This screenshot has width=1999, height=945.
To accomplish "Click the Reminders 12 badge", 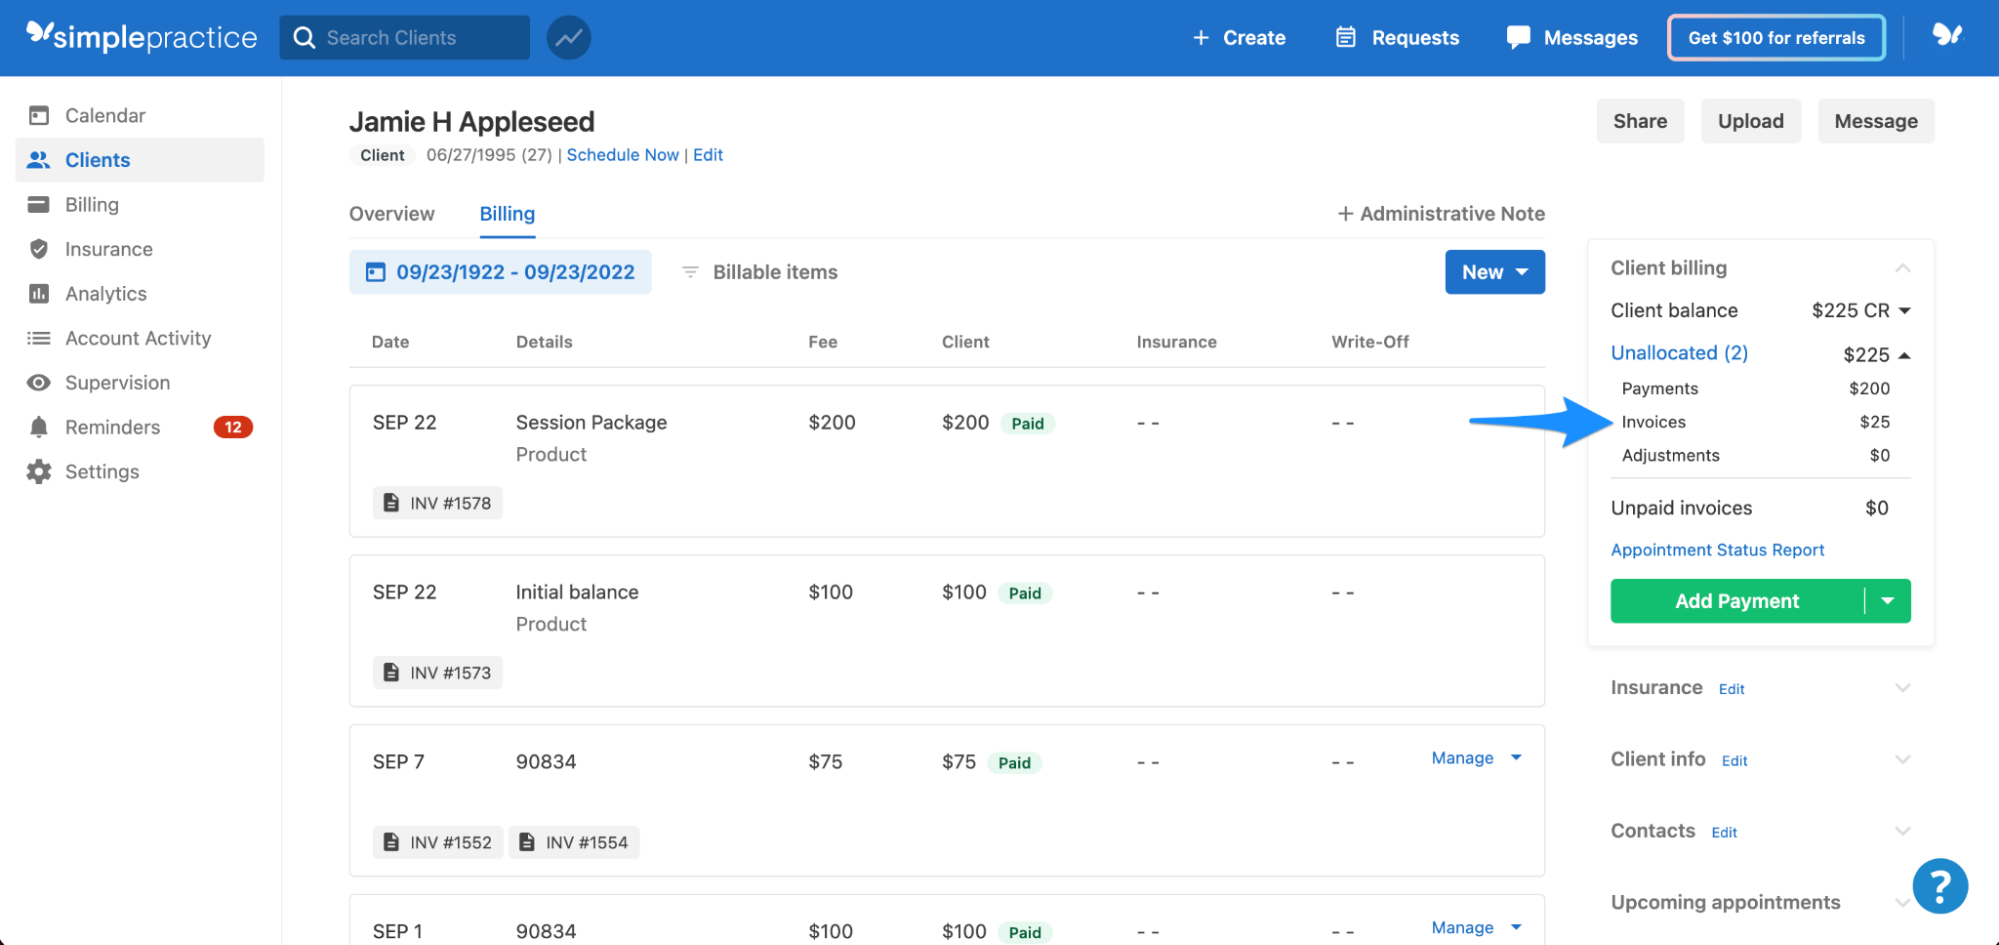I will (233, 427).
